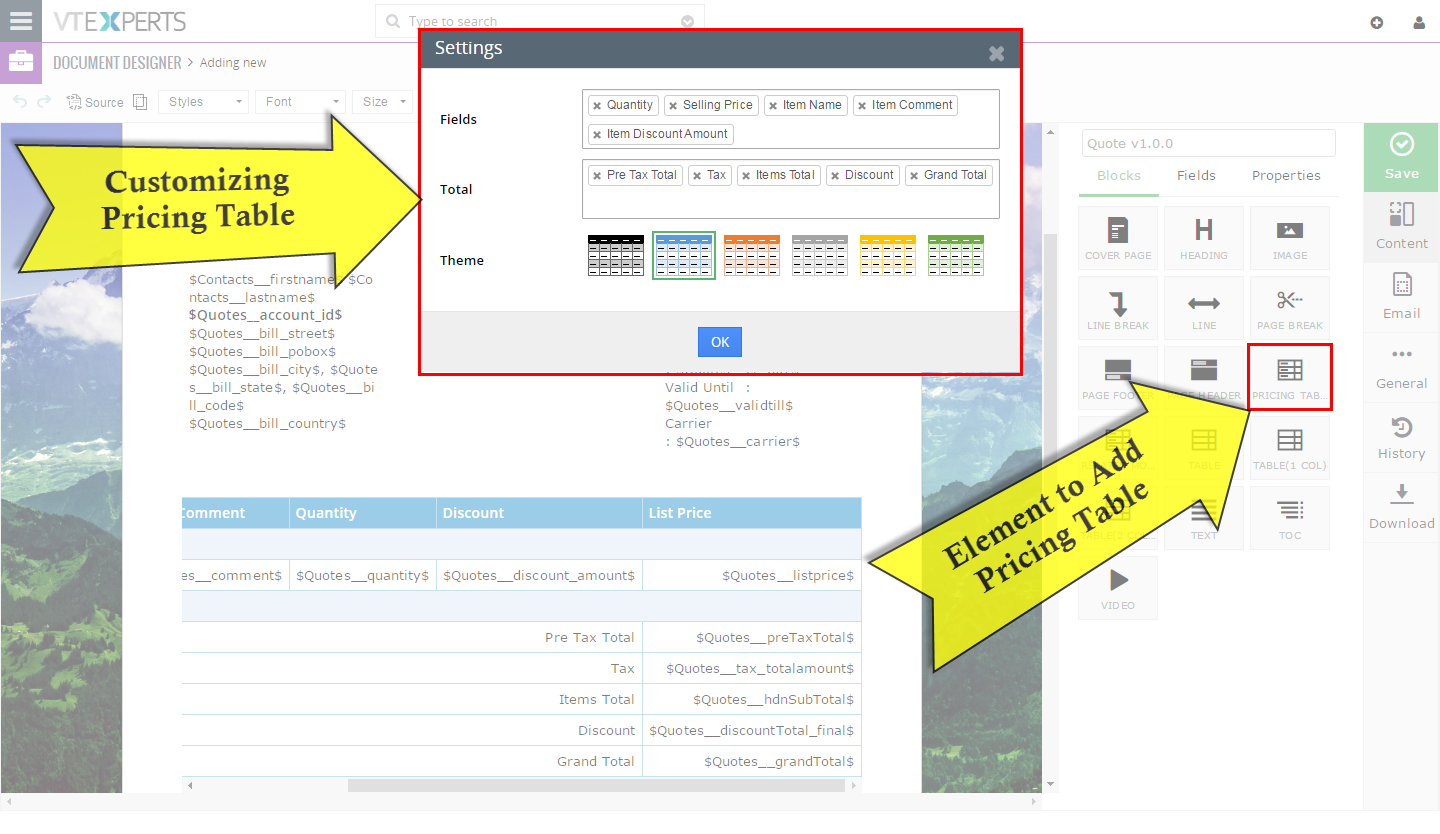This screenshot has height=834, width=1440.
Task: Toggle Source view in editor
Action: 95,102
